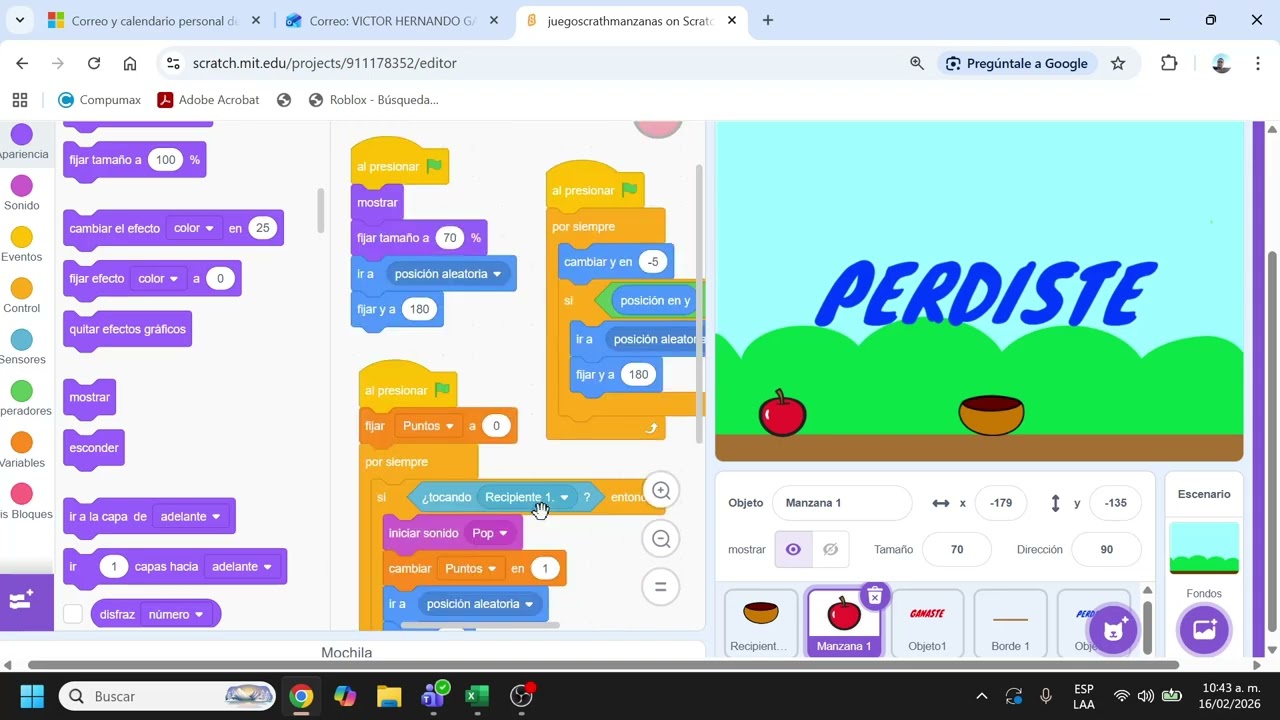
Task: Click the choose a backdrop button
Action: pyautogui.click(x=1204, y=630)
